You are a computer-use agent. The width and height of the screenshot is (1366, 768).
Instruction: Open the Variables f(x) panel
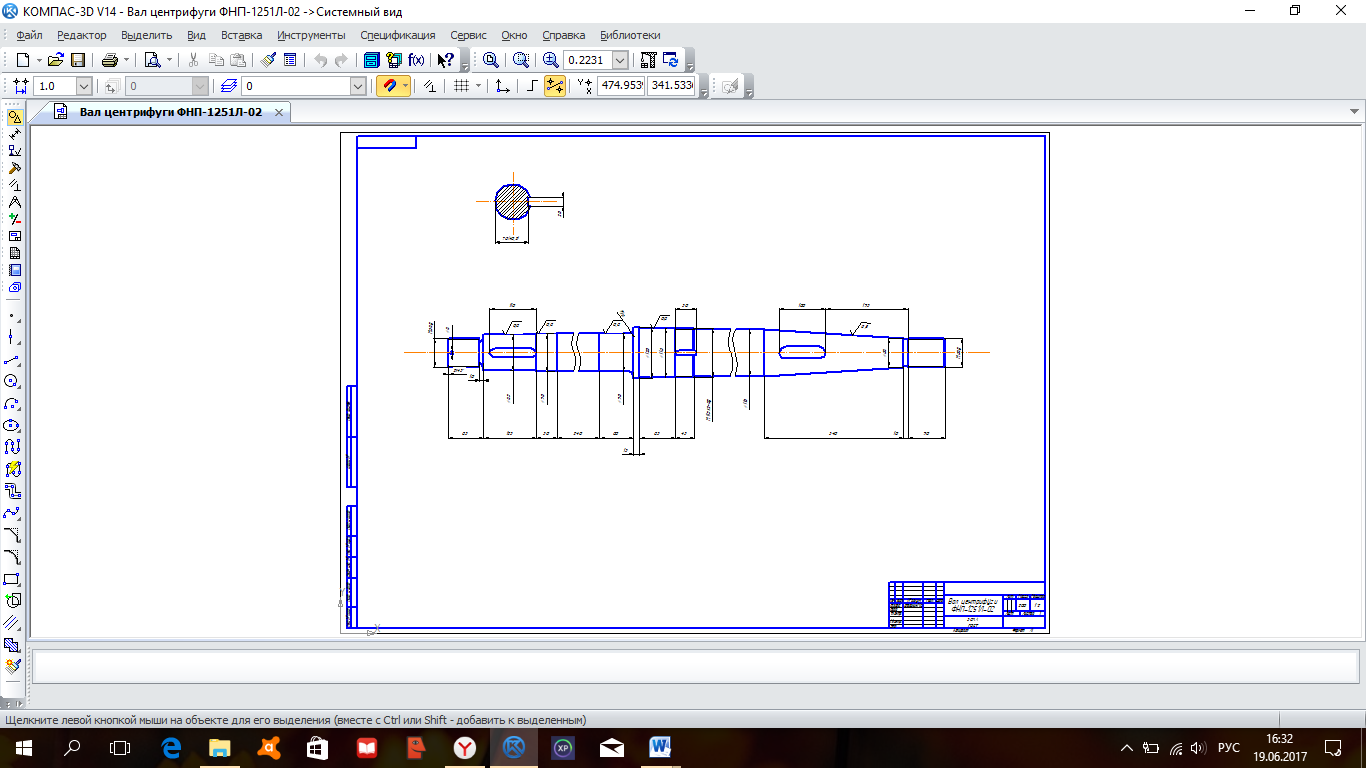pos(416,60)
